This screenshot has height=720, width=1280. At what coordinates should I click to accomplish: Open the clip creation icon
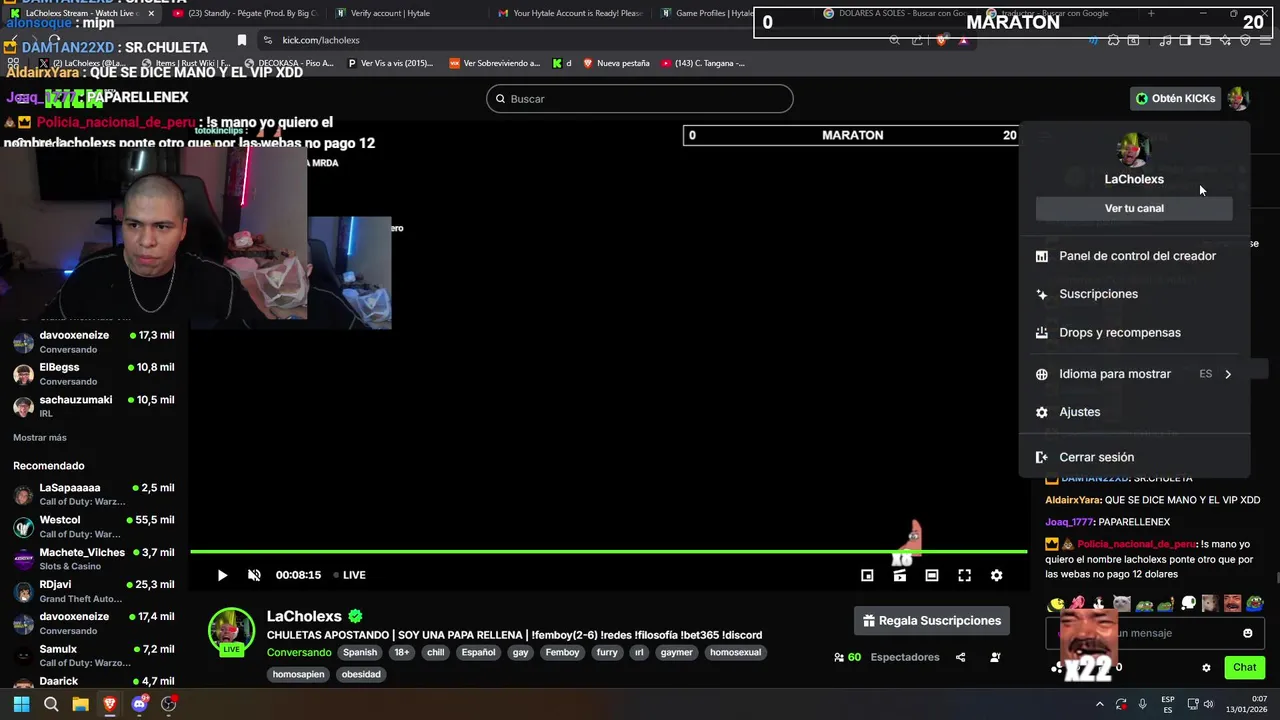(x=900, y=575)
